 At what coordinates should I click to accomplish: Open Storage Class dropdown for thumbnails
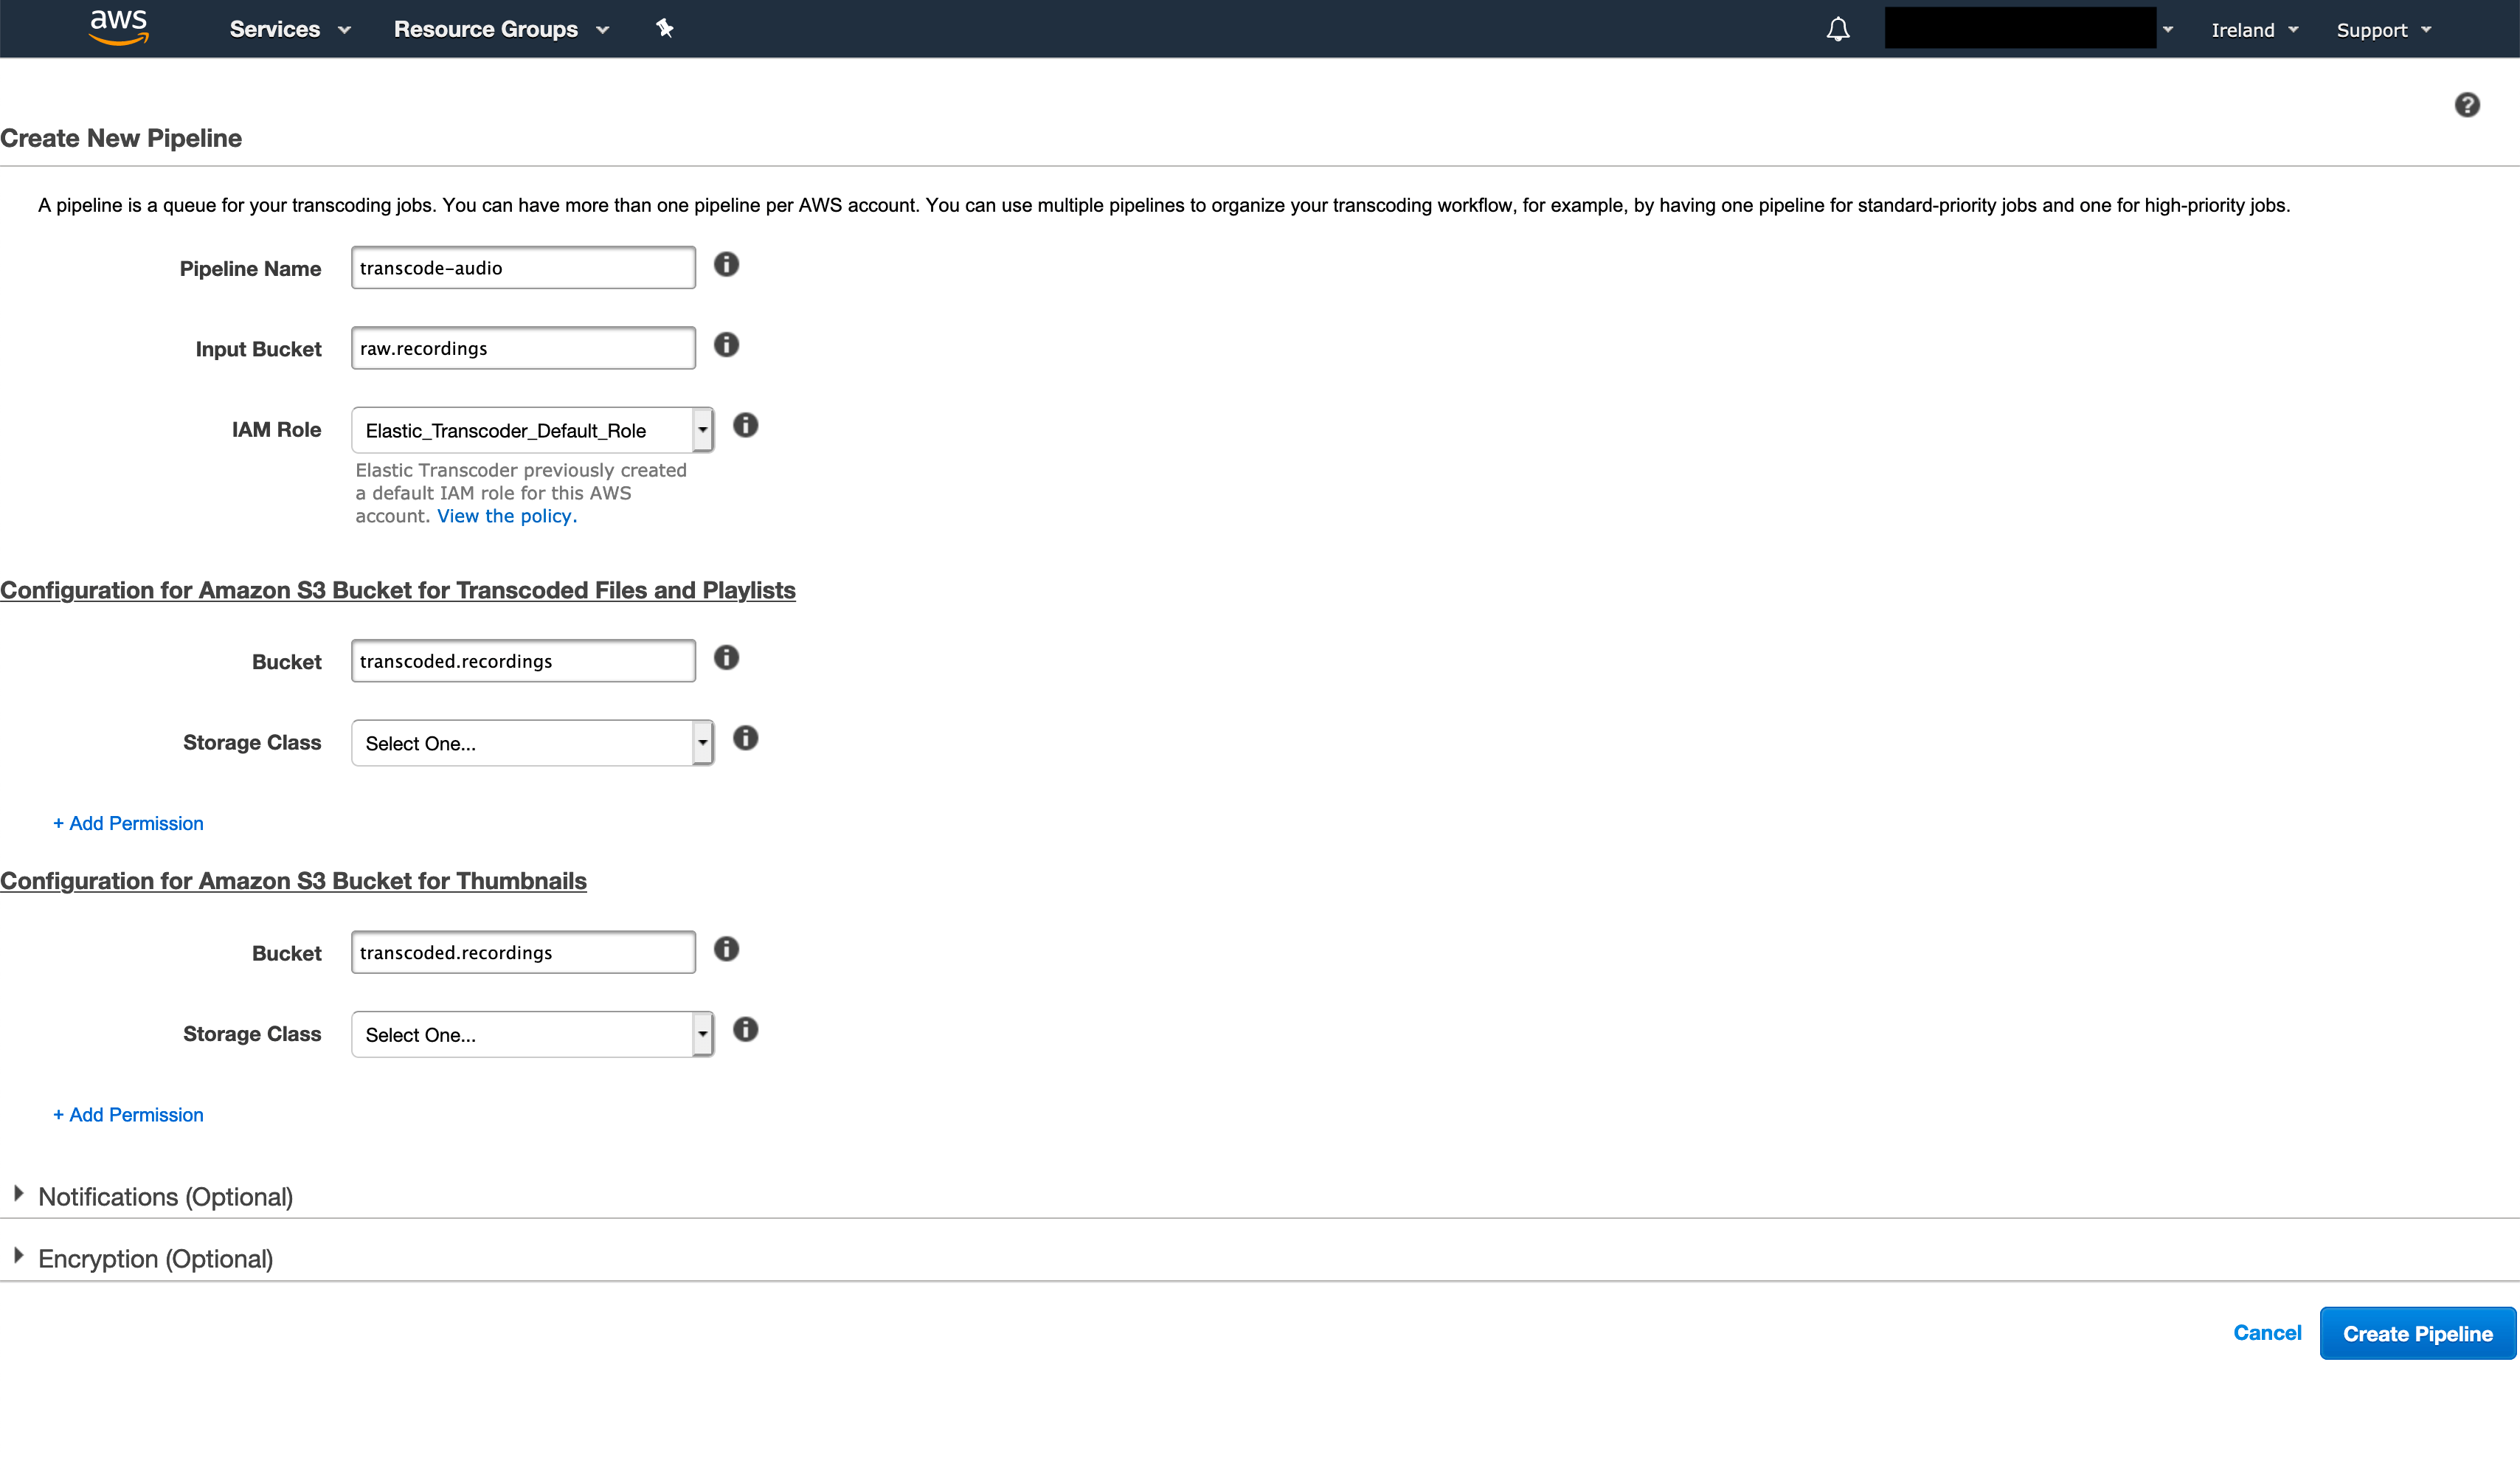click(532, 1035)
